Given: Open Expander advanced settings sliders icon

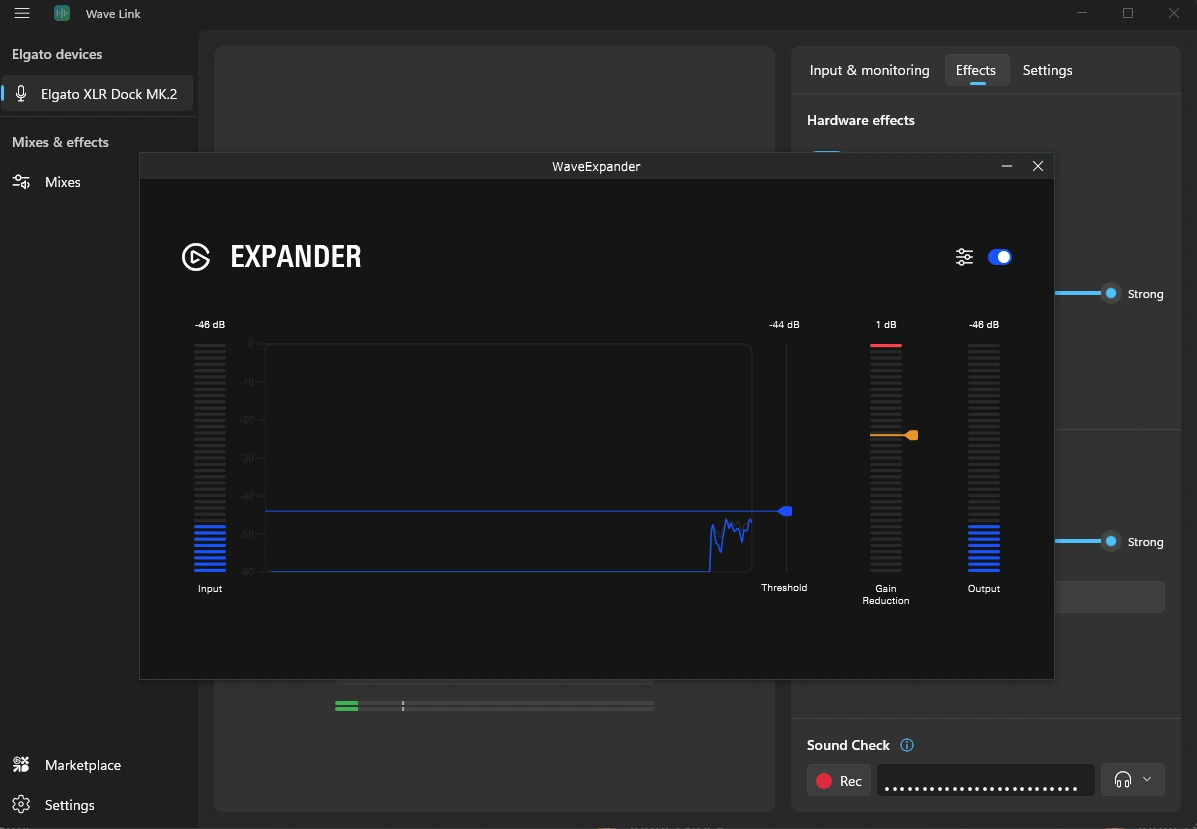Looking at the screenshot, I should (x=964, y=257).
